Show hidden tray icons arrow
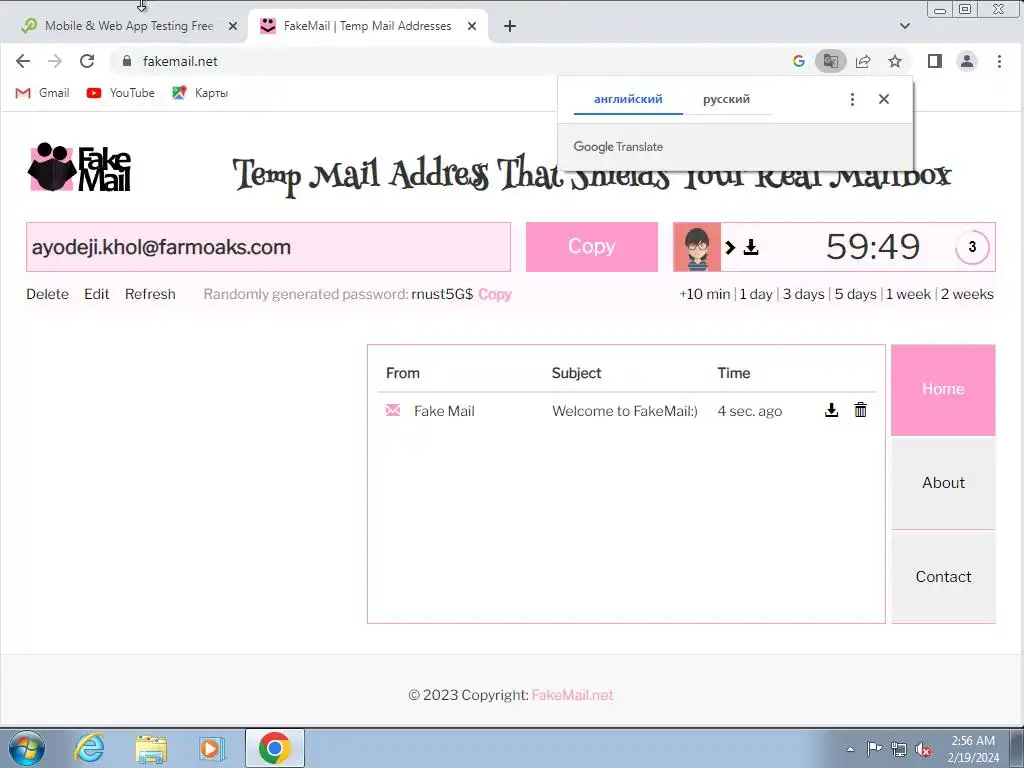 click(x=850, y=749)
